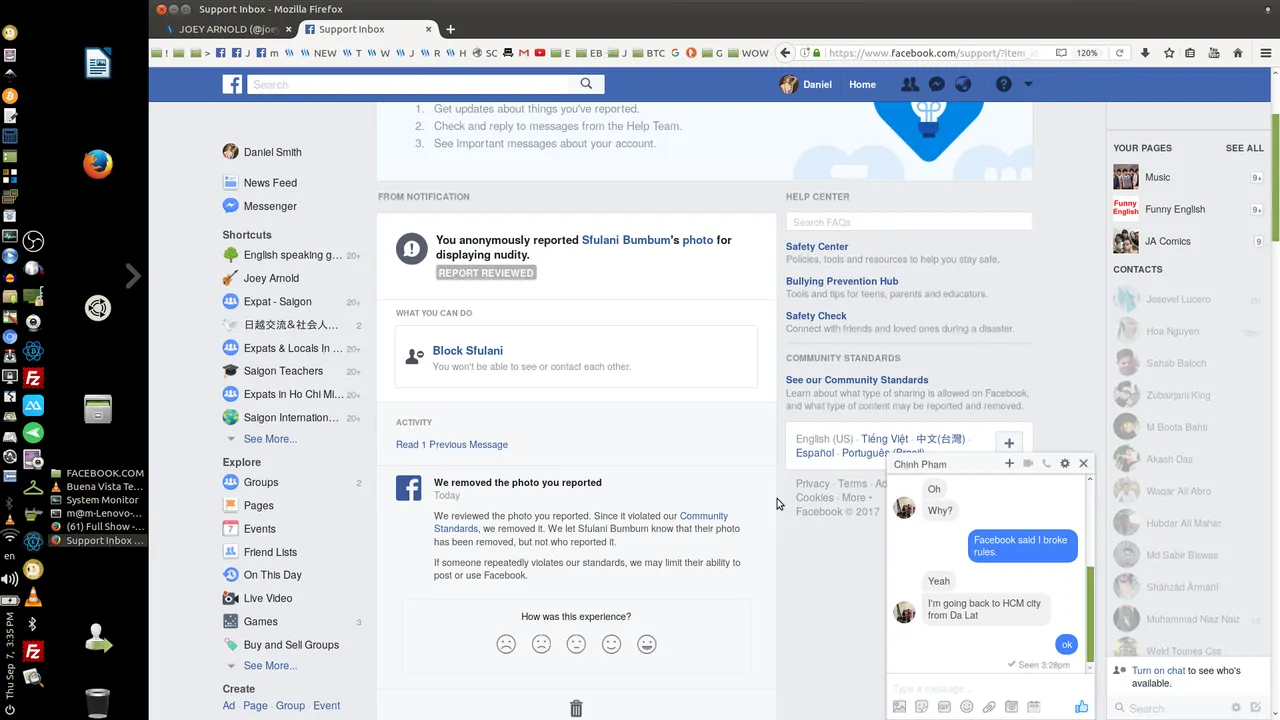Select the angriest face rating

point(506,645)
